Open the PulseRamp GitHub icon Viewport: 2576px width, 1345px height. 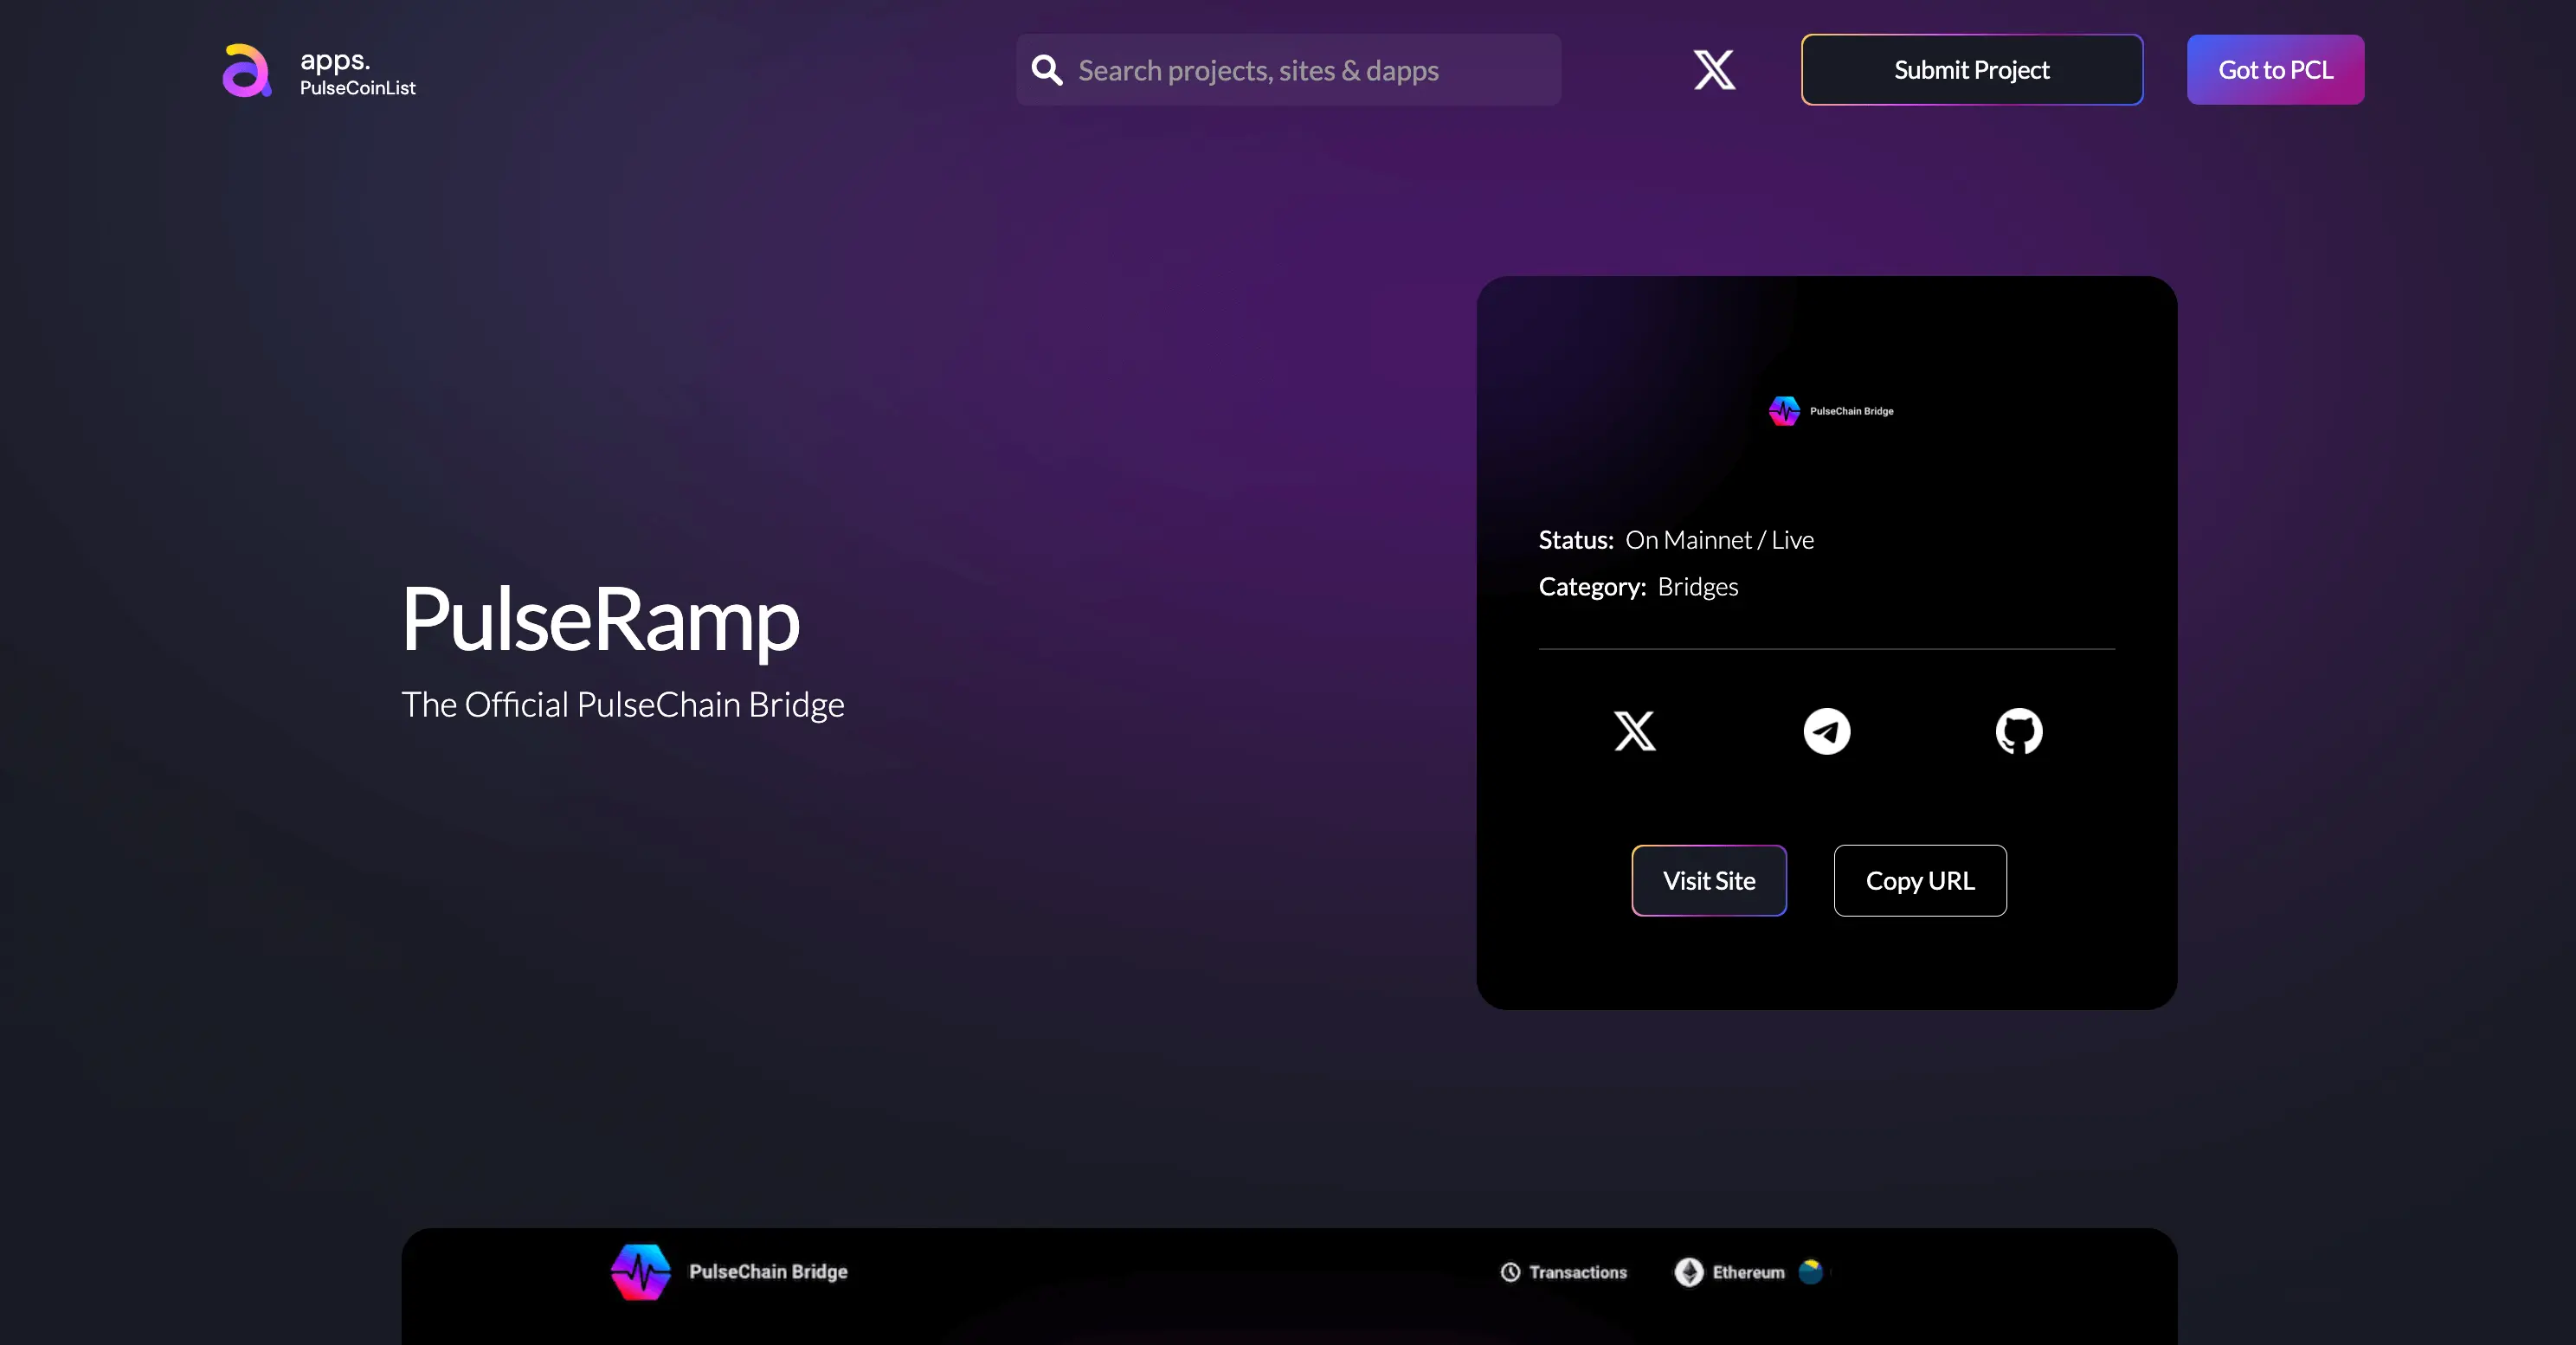click(x=2019, y=731)
